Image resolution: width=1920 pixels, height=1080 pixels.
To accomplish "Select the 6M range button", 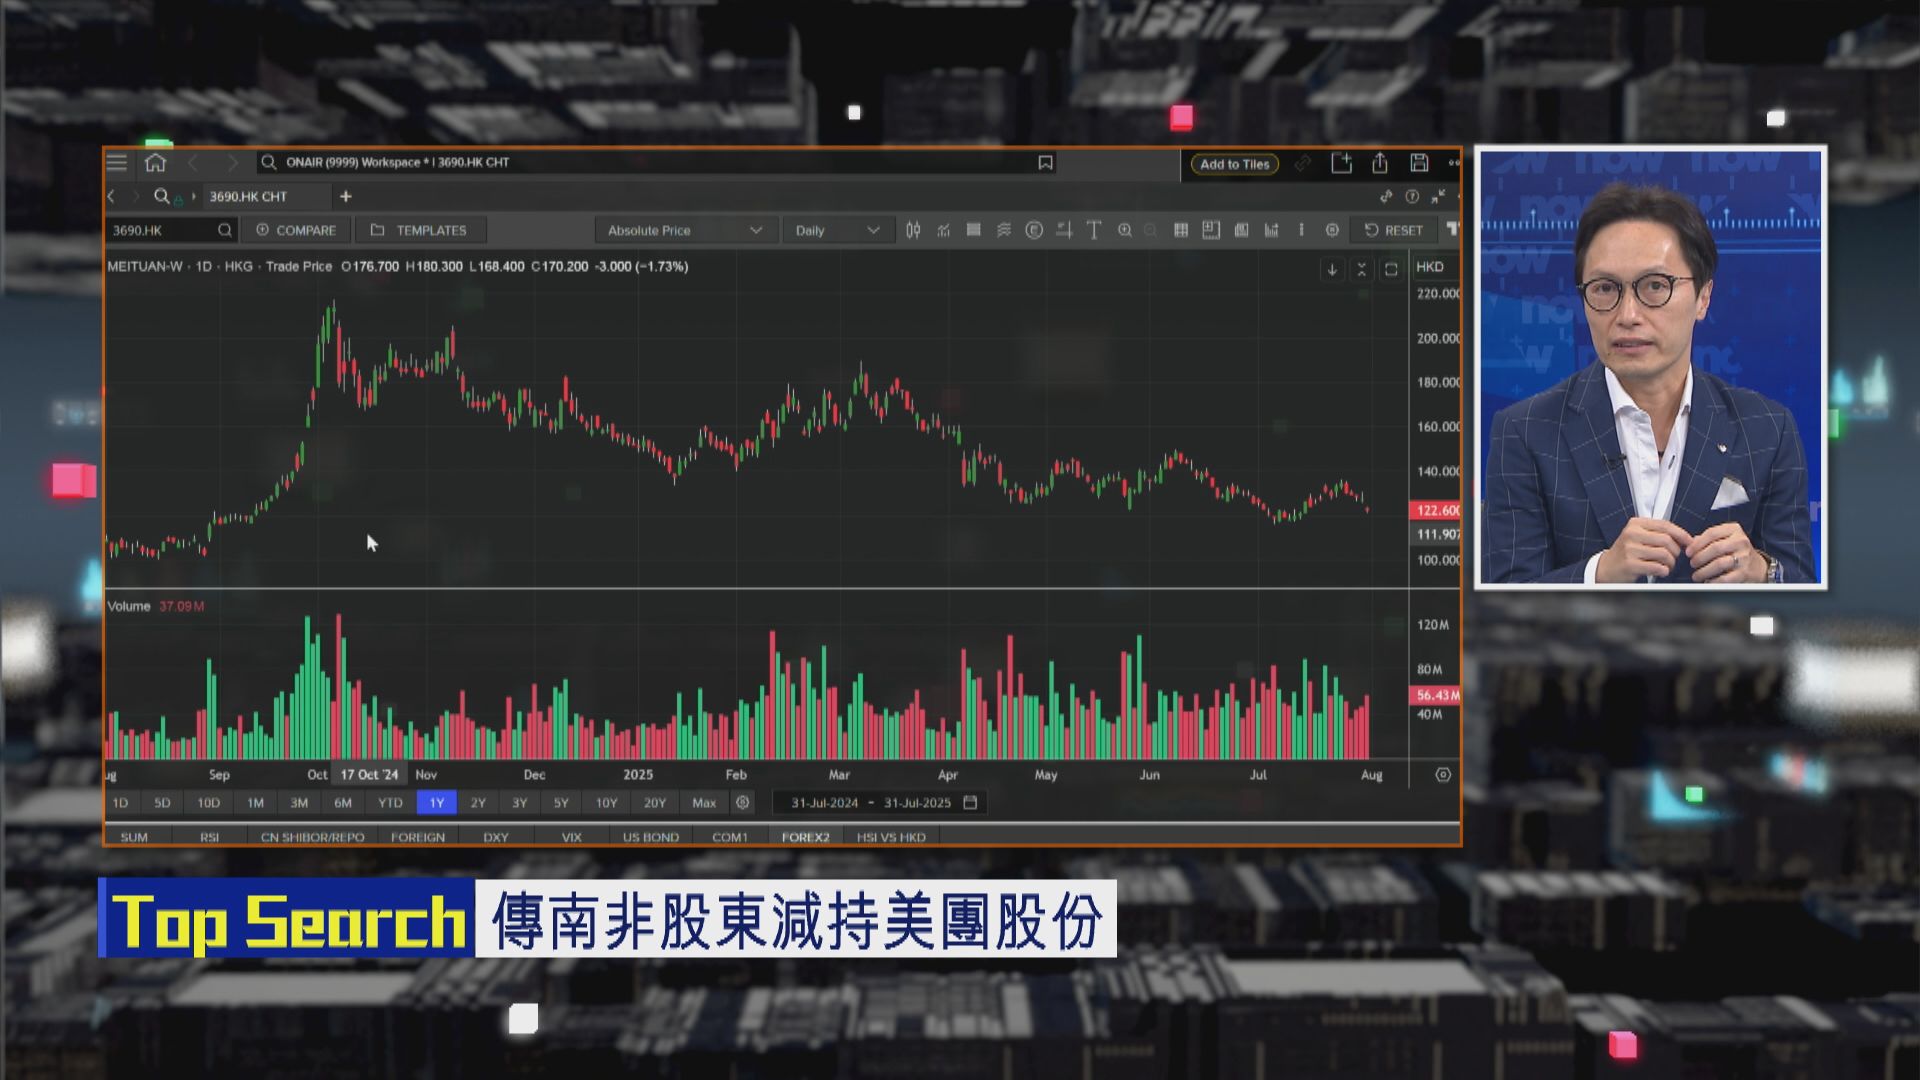I will pyautogui.click(x=343, y=802).
